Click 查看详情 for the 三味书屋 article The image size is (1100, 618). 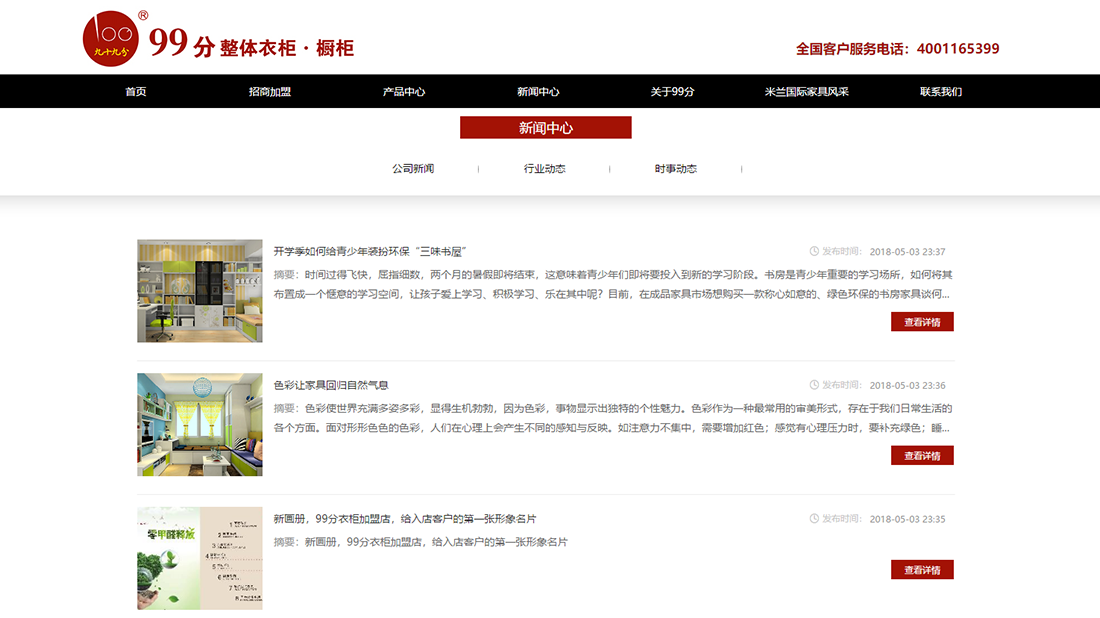click(x=922, y=321)
